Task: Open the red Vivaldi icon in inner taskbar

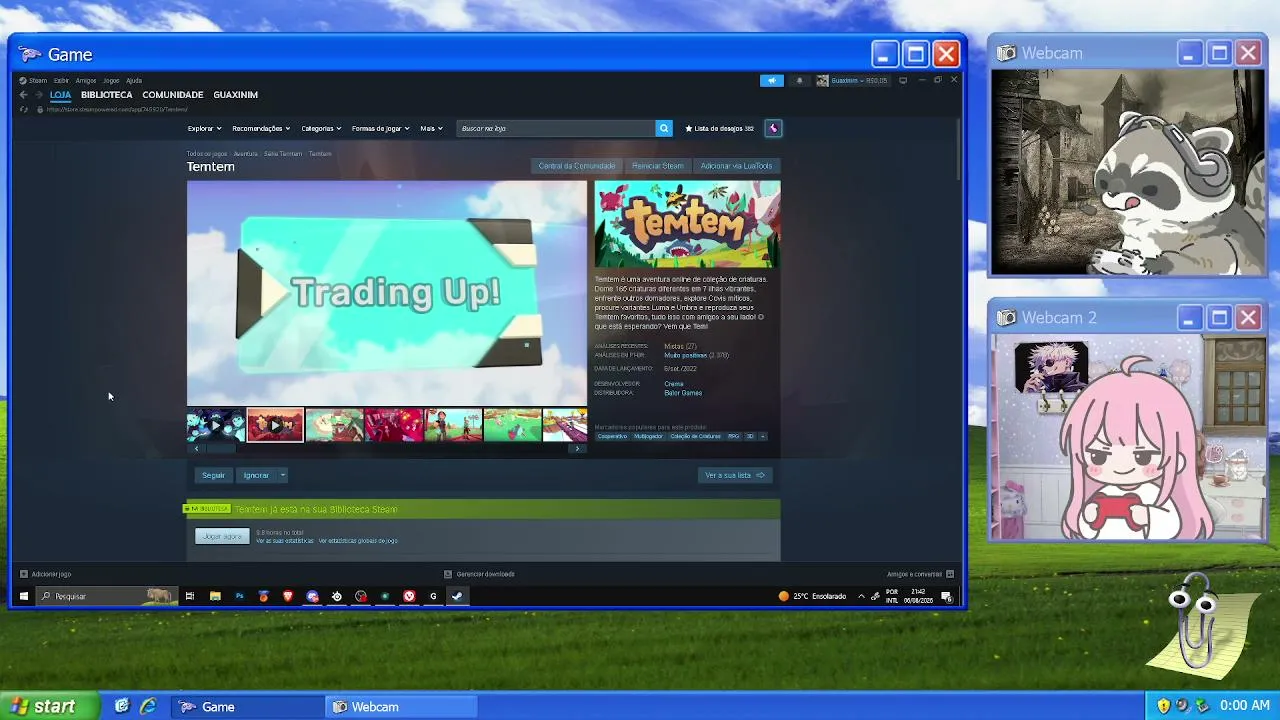Action: 409,596
